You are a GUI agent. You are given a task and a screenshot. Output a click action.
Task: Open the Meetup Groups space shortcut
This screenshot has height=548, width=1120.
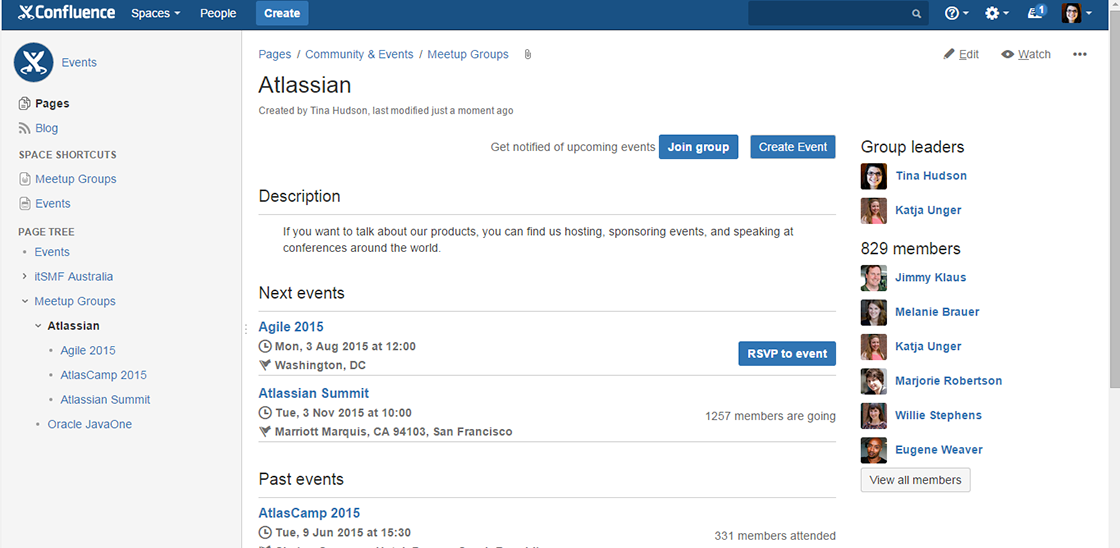76,179
